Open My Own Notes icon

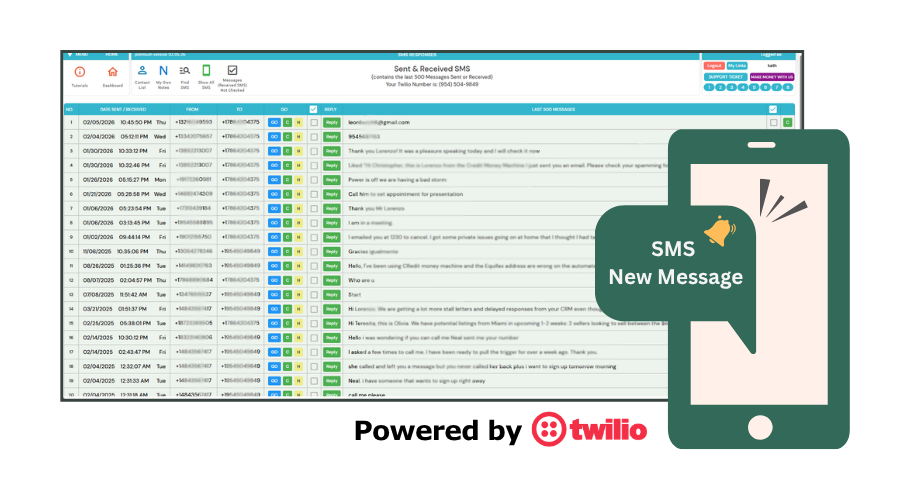point(164,71)
